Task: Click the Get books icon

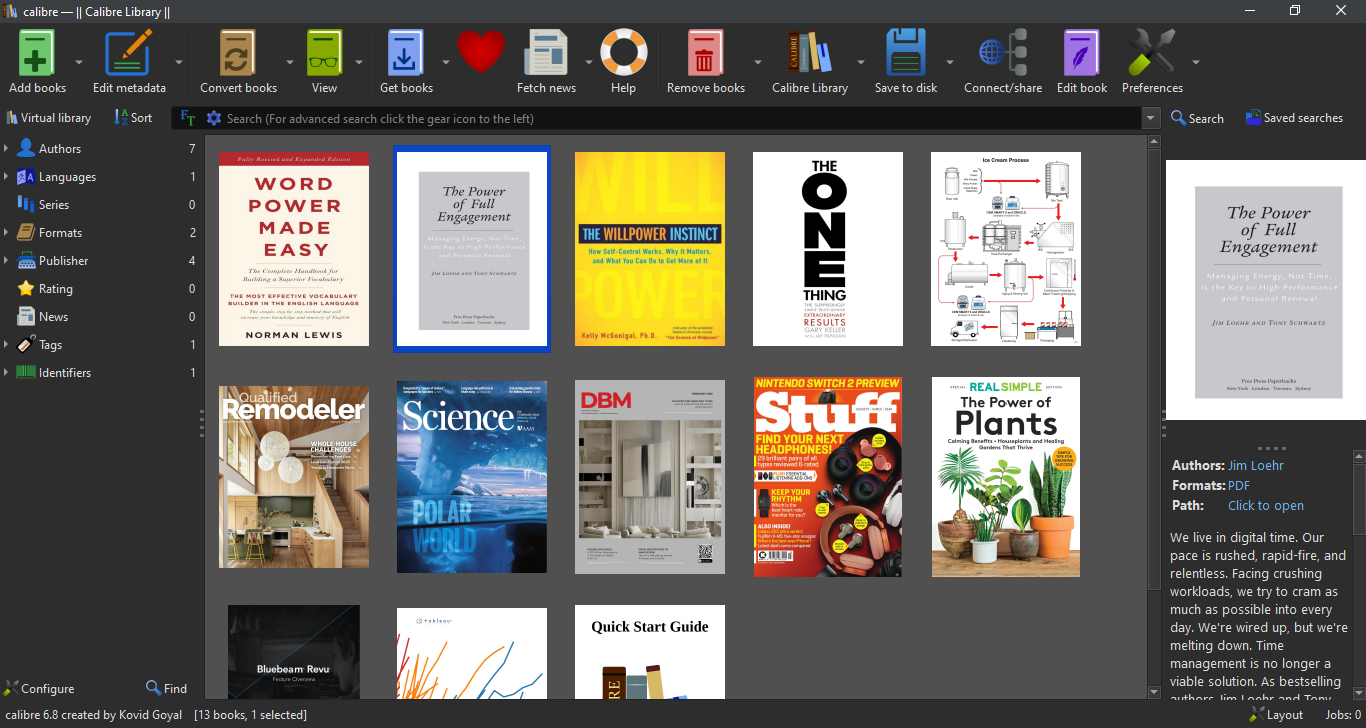Action: [x=405, y=51]
